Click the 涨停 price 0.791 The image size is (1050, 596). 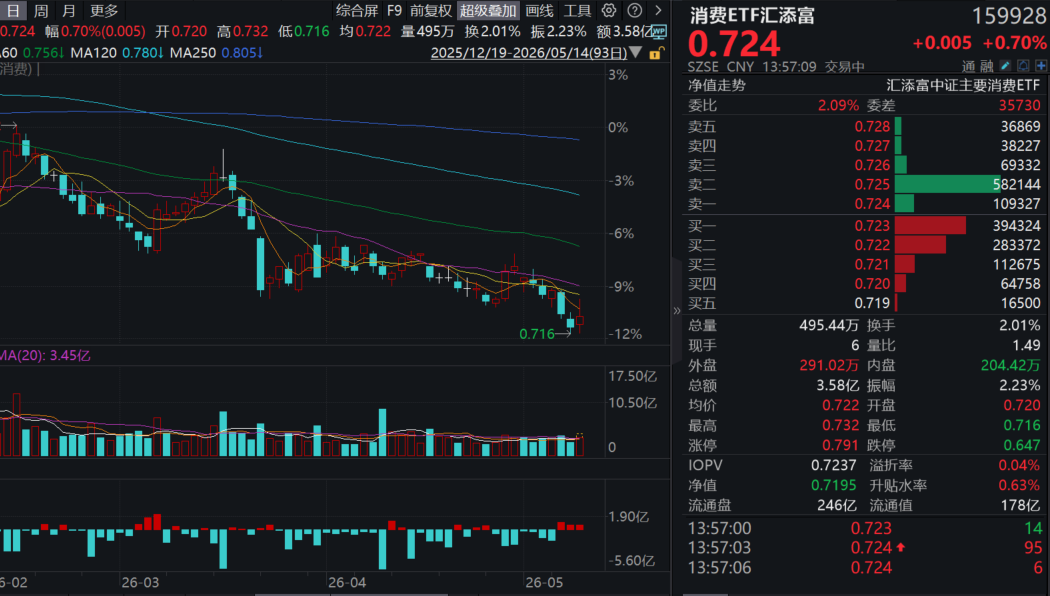tap(840, 445)
